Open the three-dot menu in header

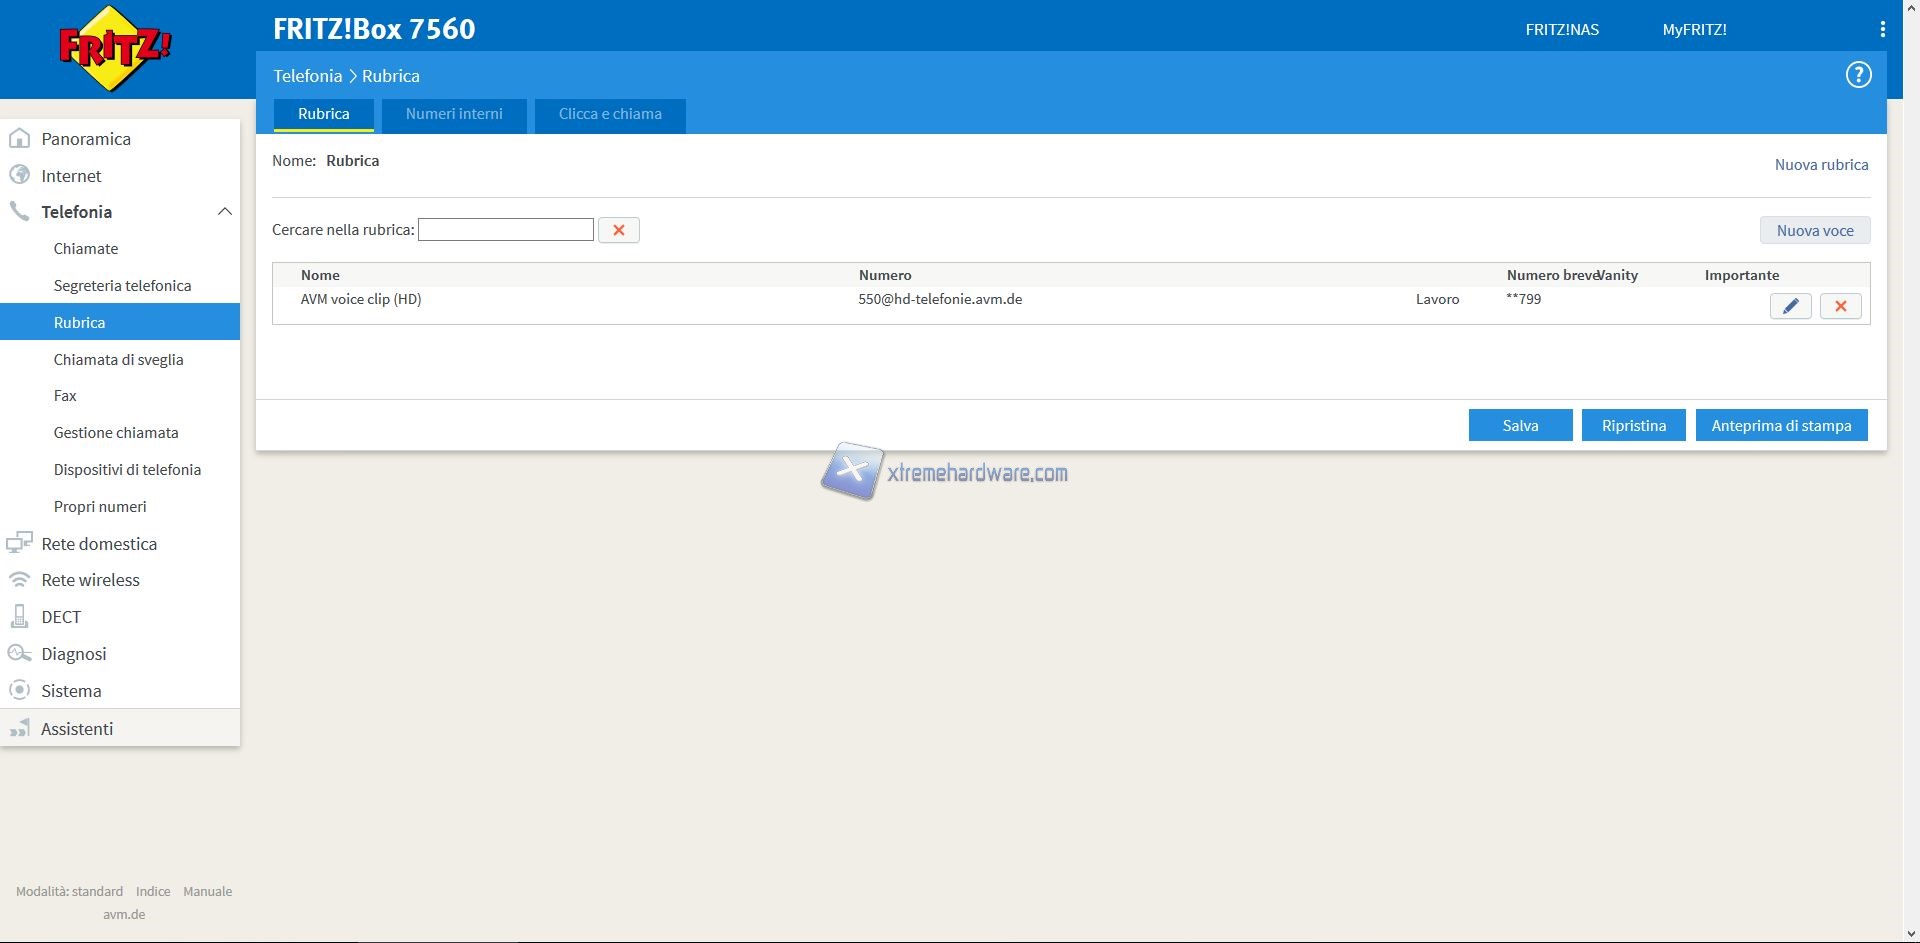pyautogui.click(x=1882, y=30)
